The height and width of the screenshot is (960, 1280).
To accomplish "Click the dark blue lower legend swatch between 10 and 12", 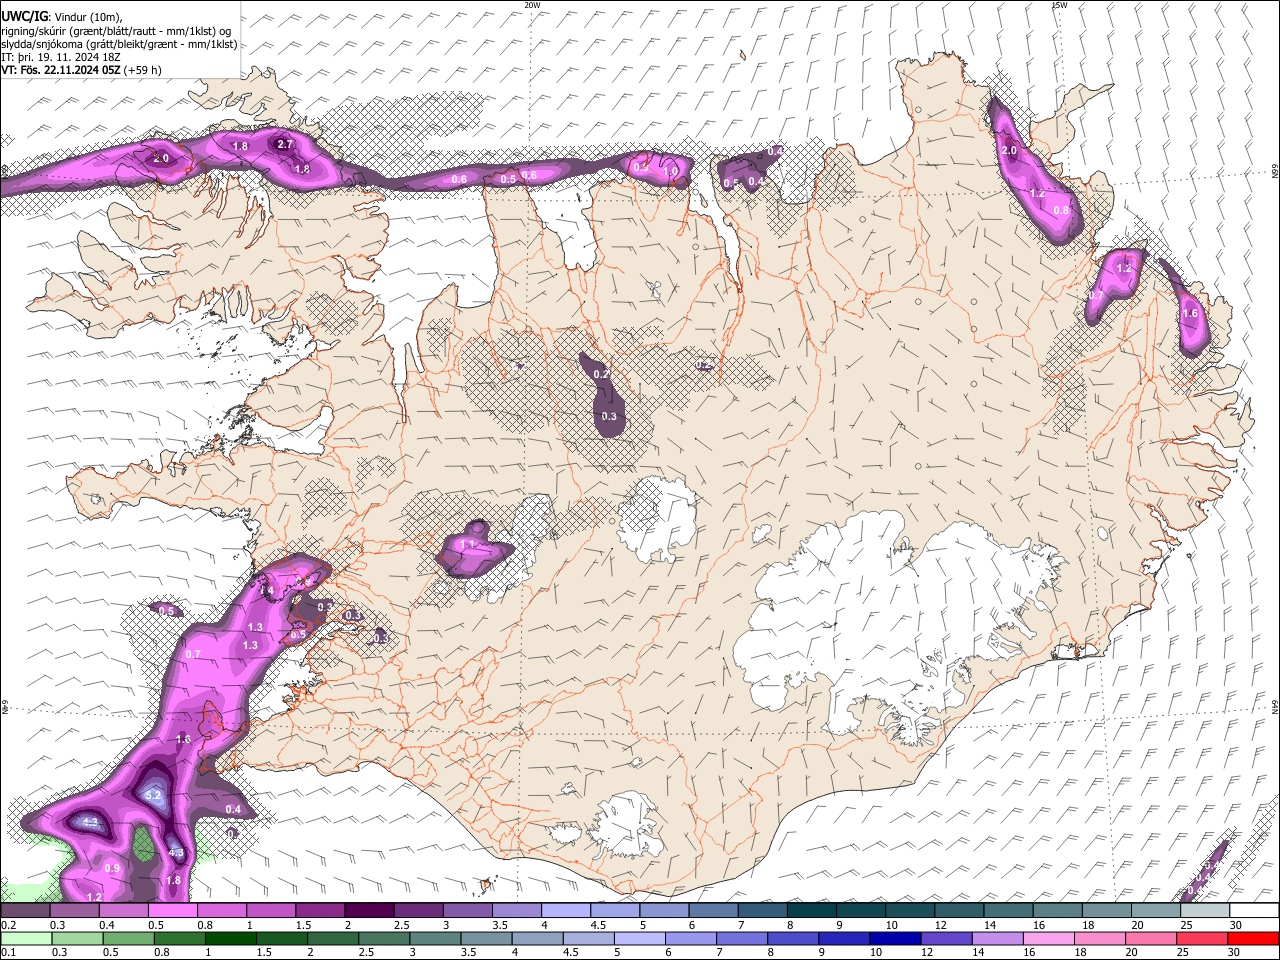I will (x=895, y=939).
